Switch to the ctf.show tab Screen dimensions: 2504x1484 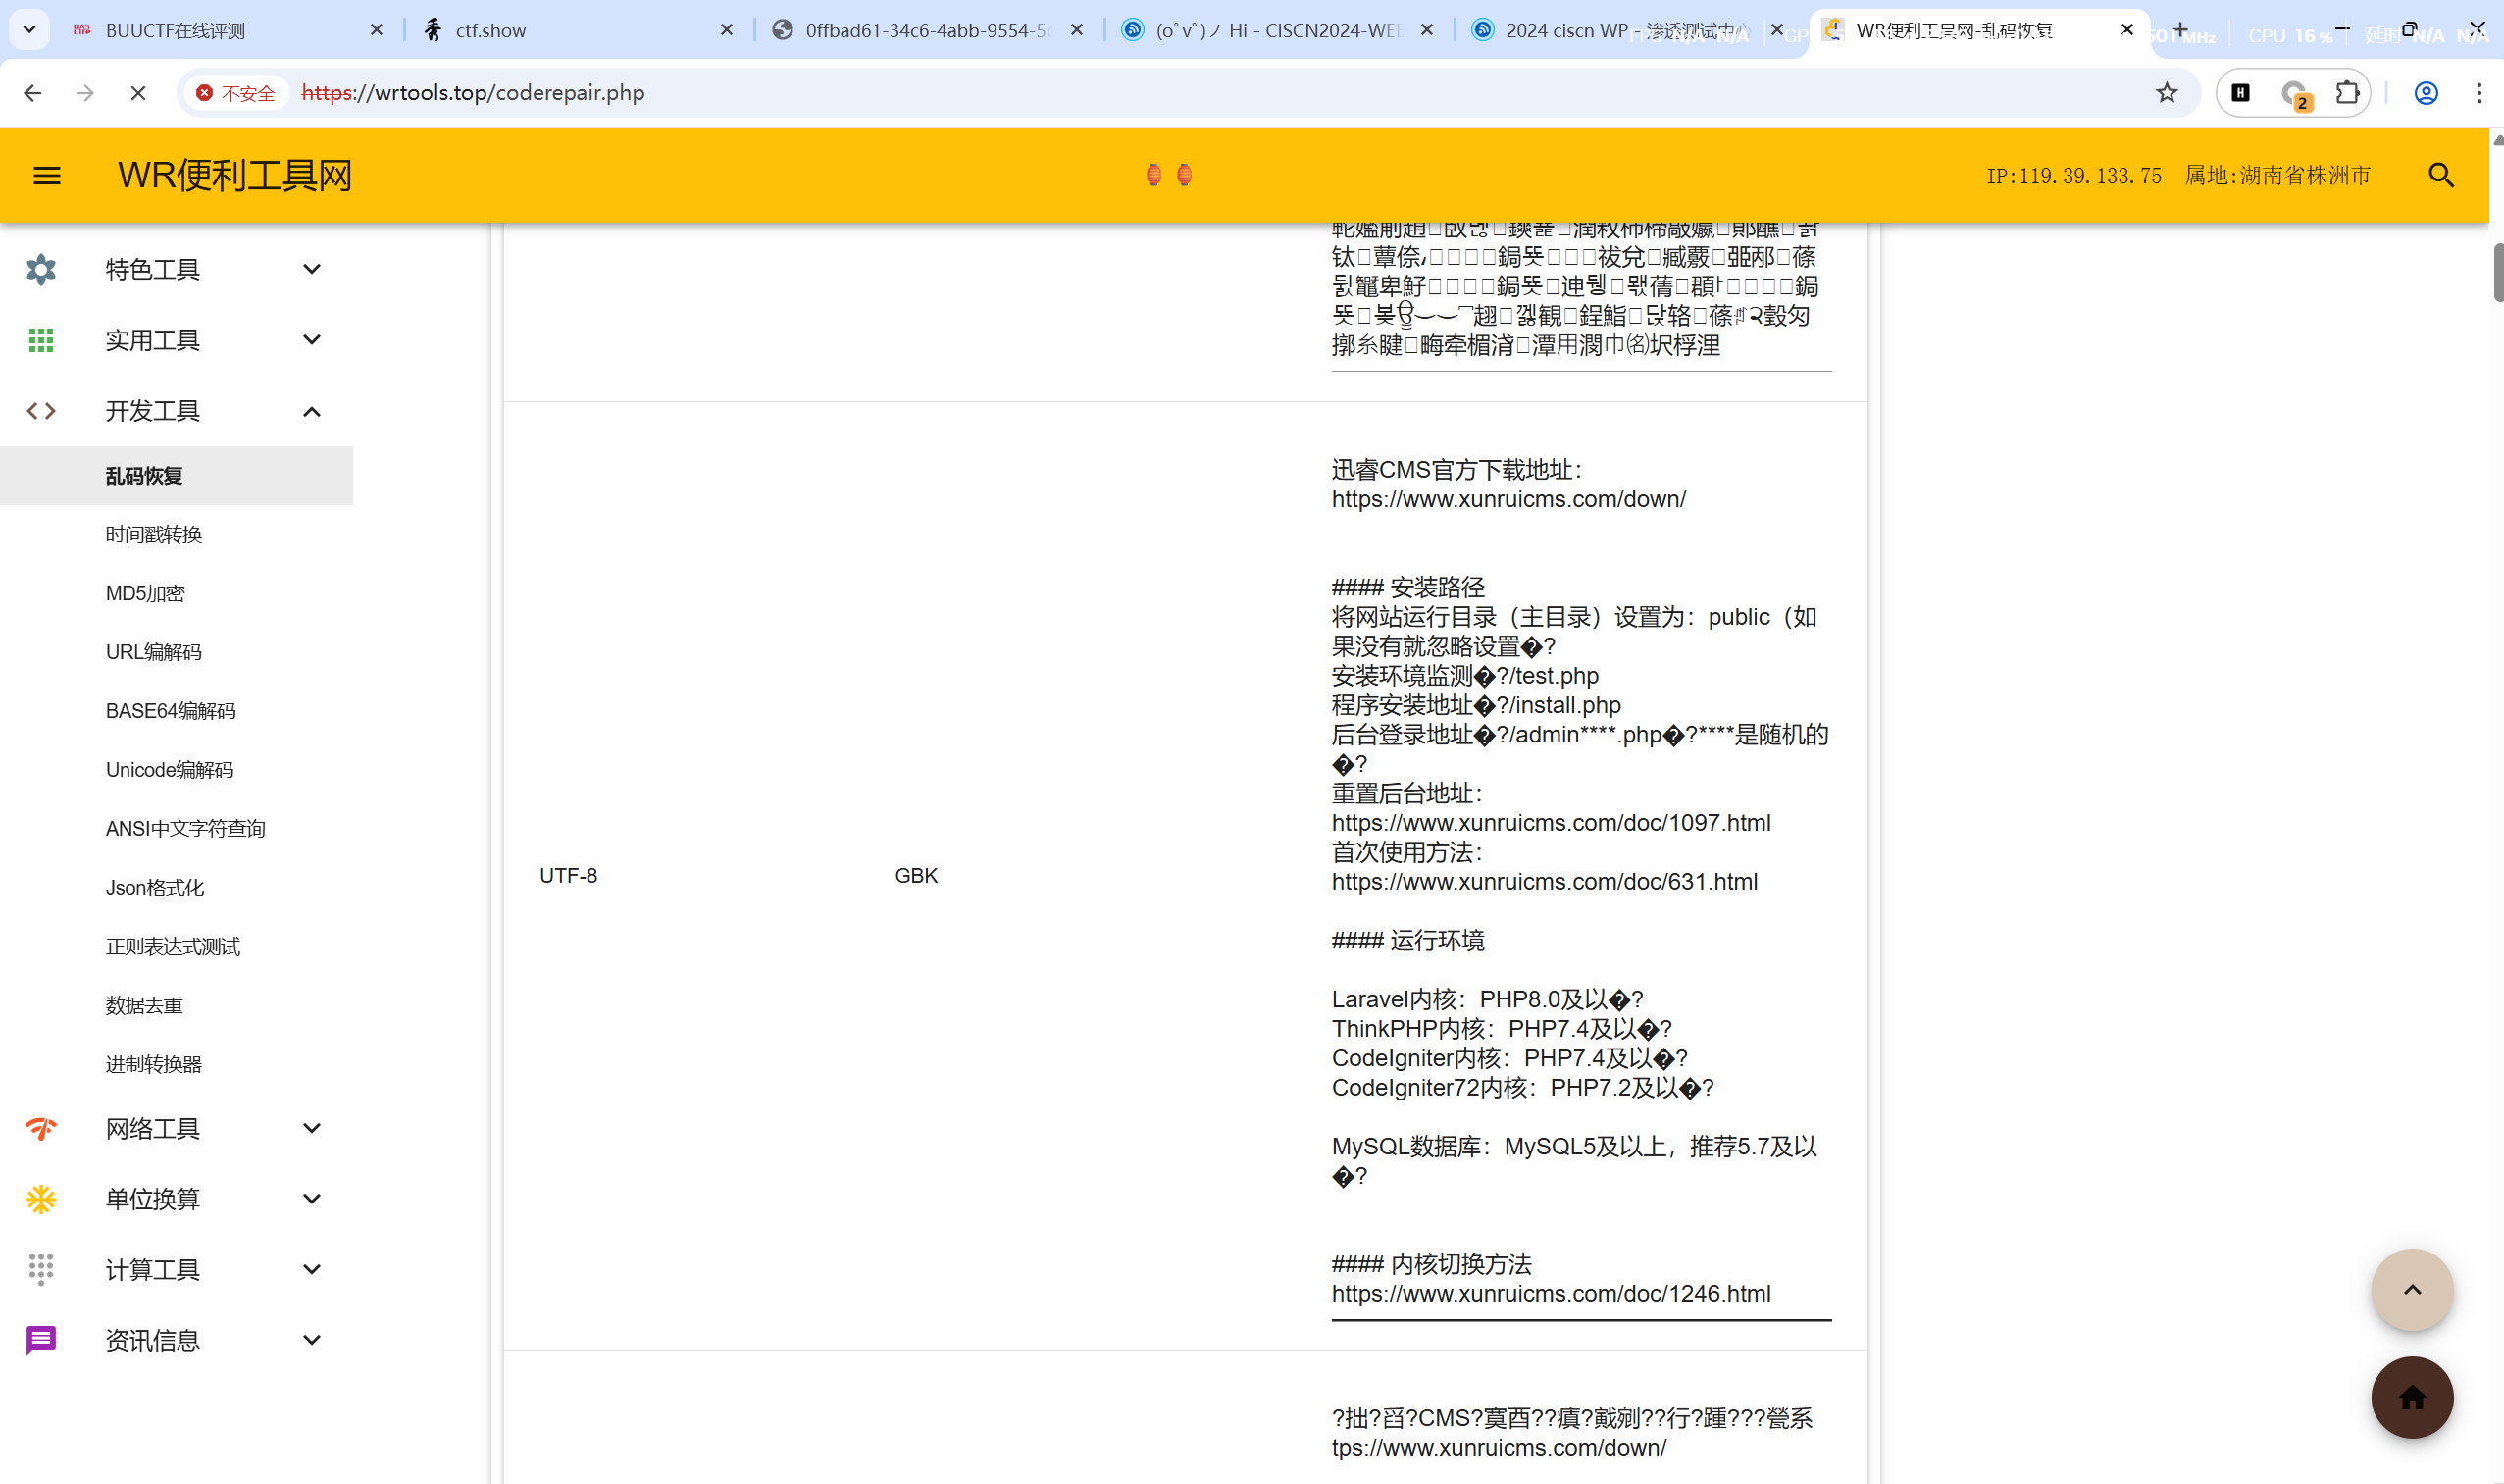click(490, 30)
